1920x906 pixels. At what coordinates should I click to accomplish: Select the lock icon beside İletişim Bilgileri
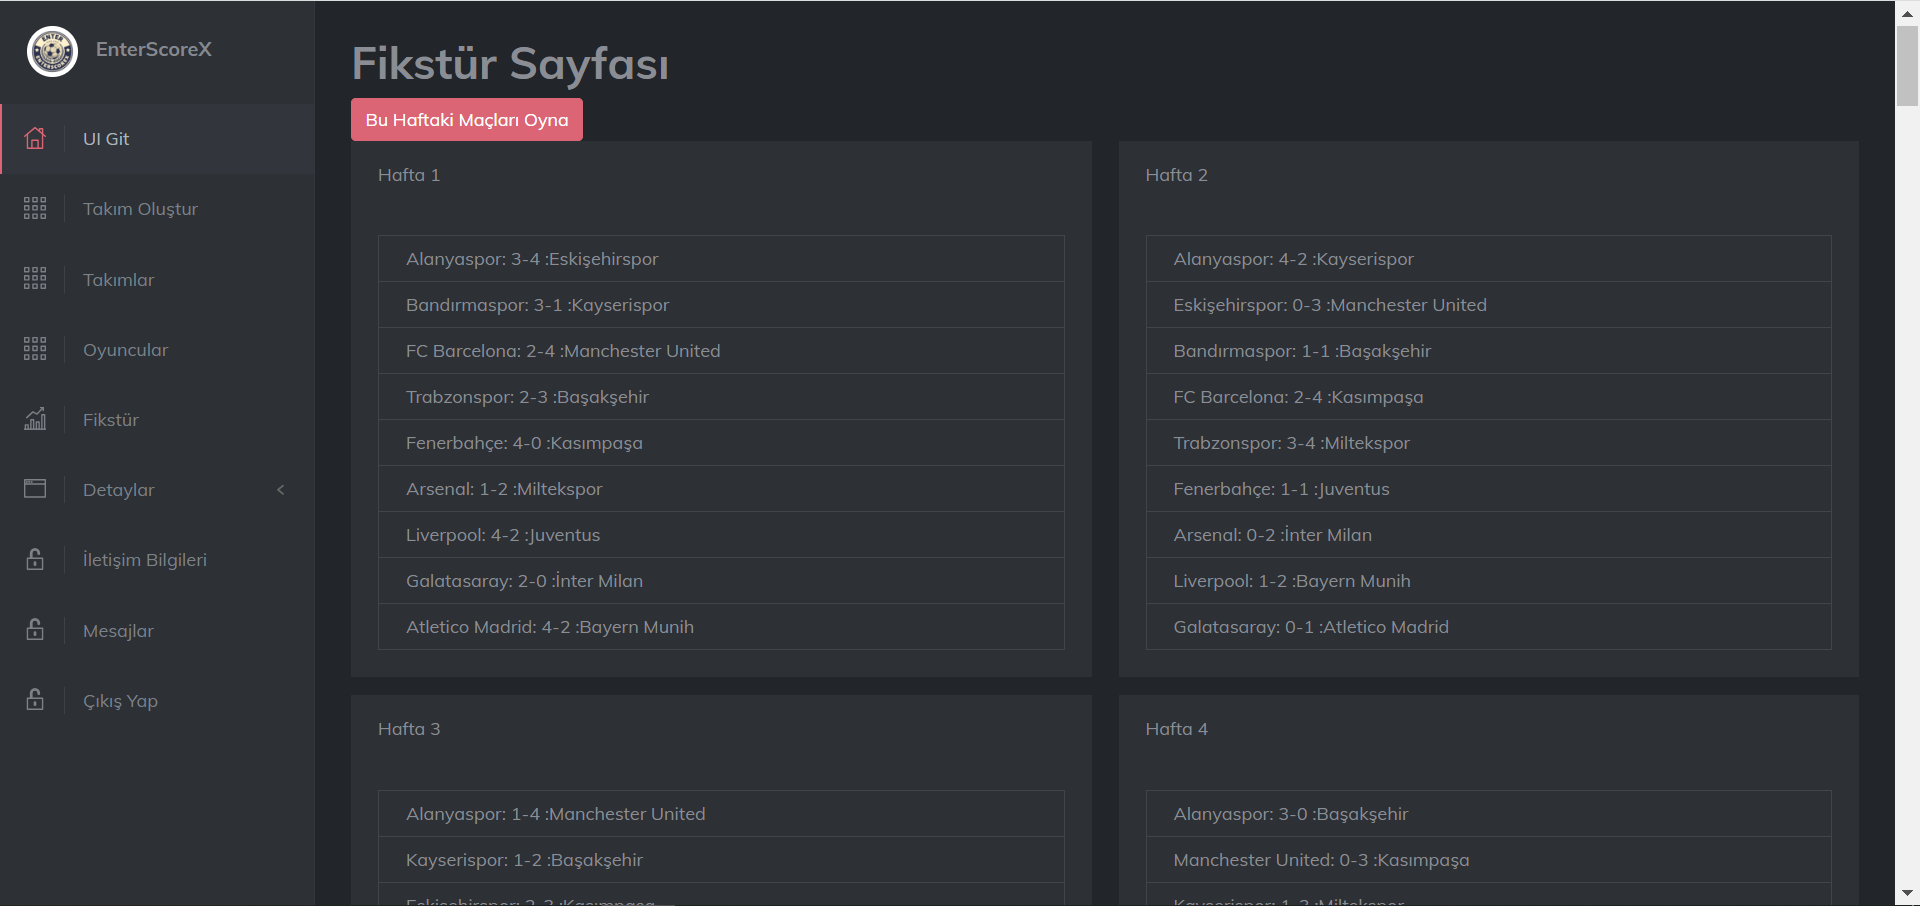point(35,559)
